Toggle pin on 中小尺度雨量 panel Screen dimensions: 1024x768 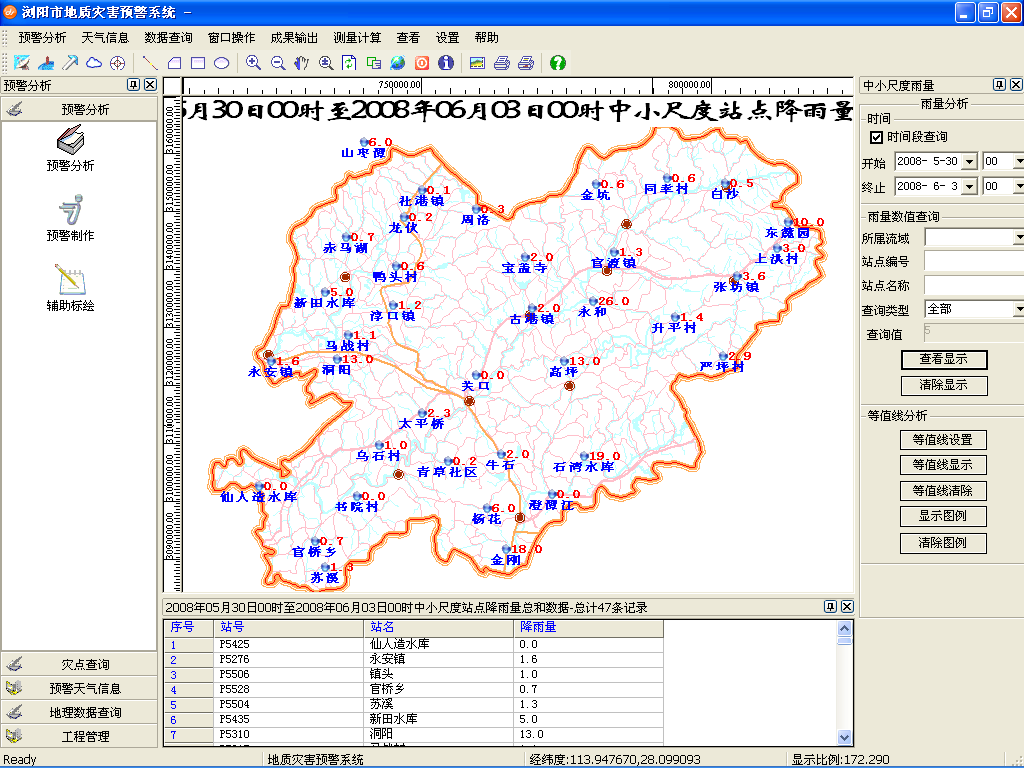click(998, 85)
